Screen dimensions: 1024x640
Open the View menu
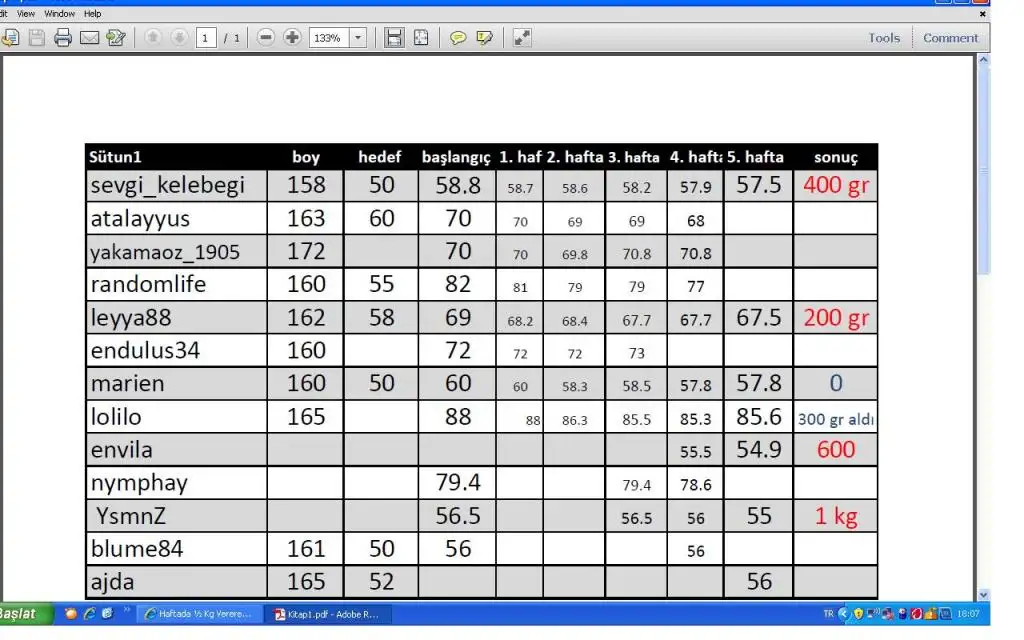(x=25, y=14)
